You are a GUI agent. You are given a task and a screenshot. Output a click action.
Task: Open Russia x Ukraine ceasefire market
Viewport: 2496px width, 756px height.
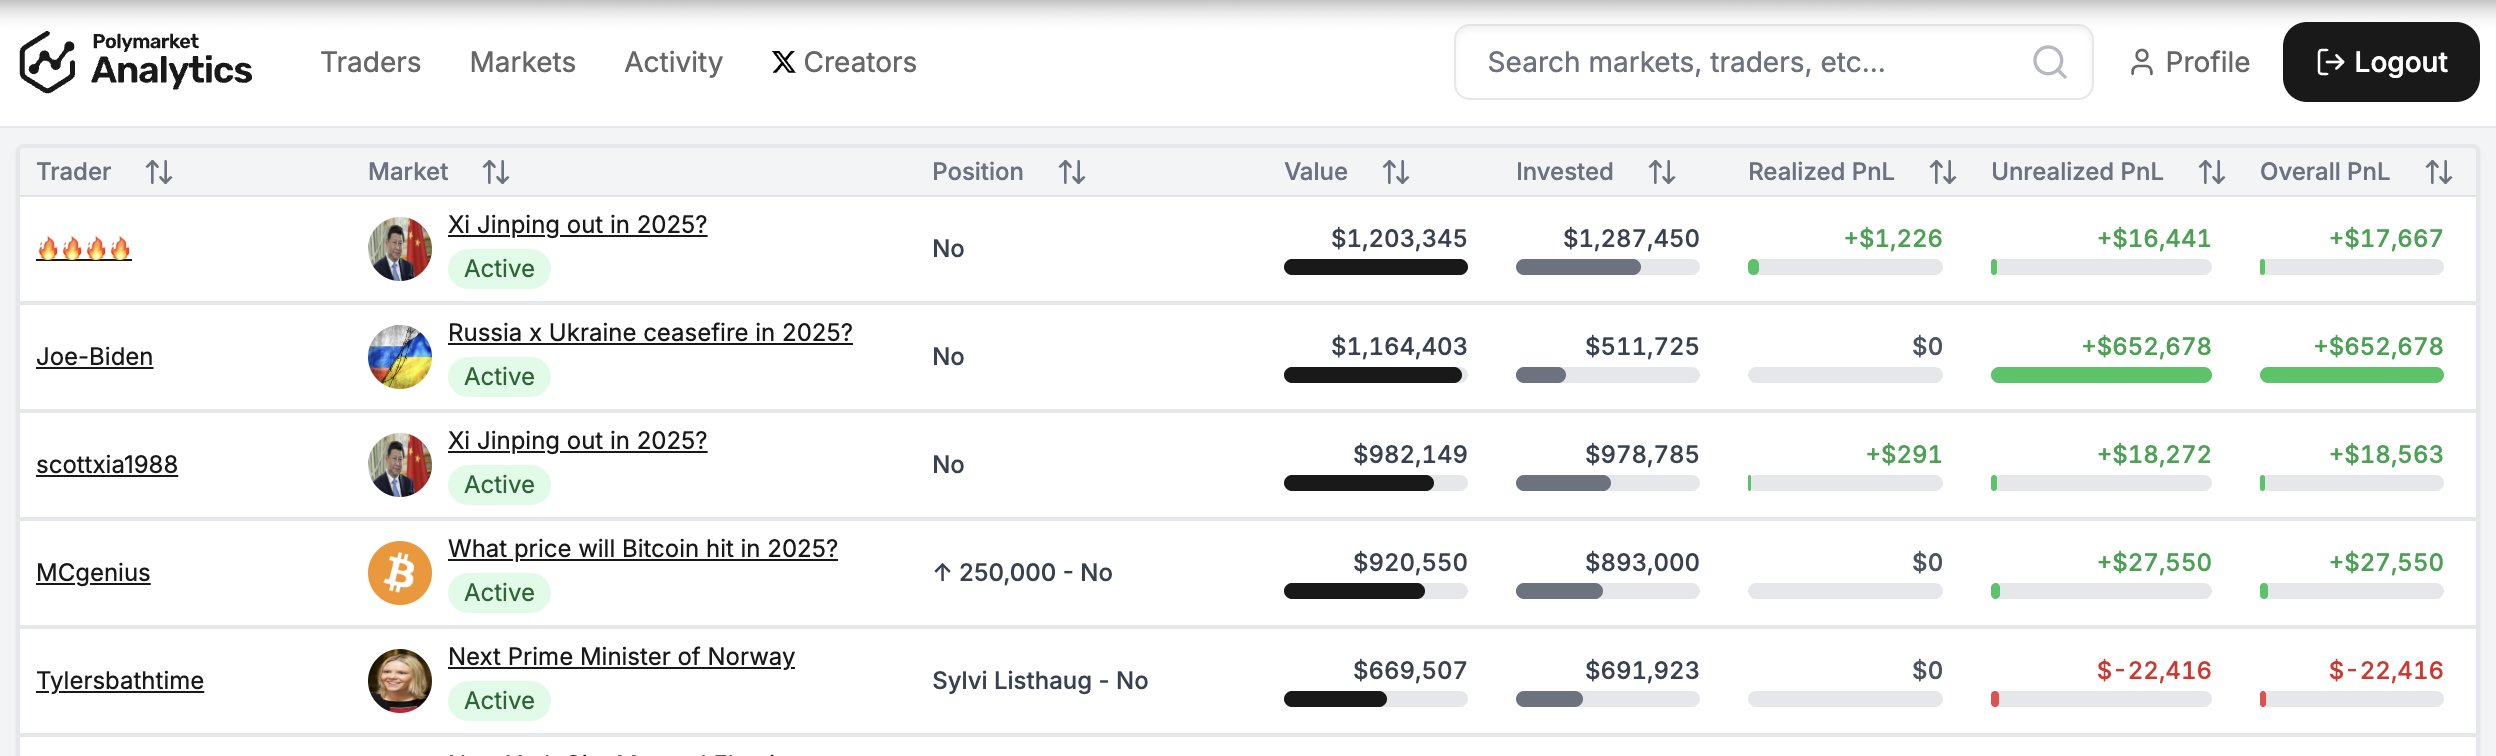[650, 333]
